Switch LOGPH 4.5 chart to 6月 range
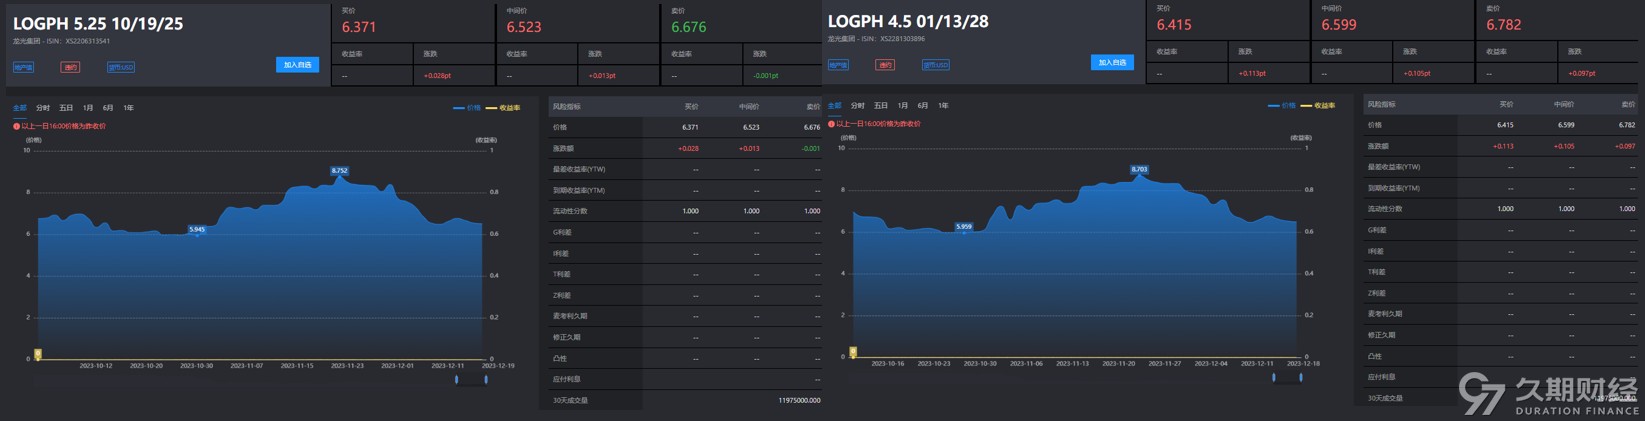The height and width of the screenshot is (421, 1645). tap(922, 106)
